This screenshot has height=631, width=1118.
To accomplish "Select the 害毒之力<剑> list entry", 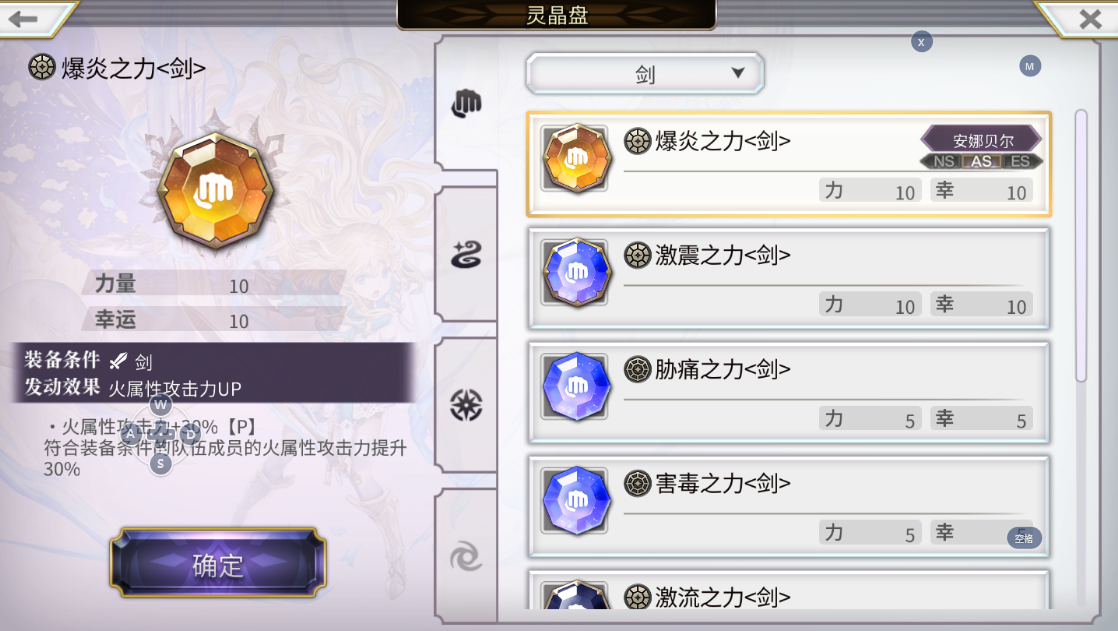I will click(789, 506).
